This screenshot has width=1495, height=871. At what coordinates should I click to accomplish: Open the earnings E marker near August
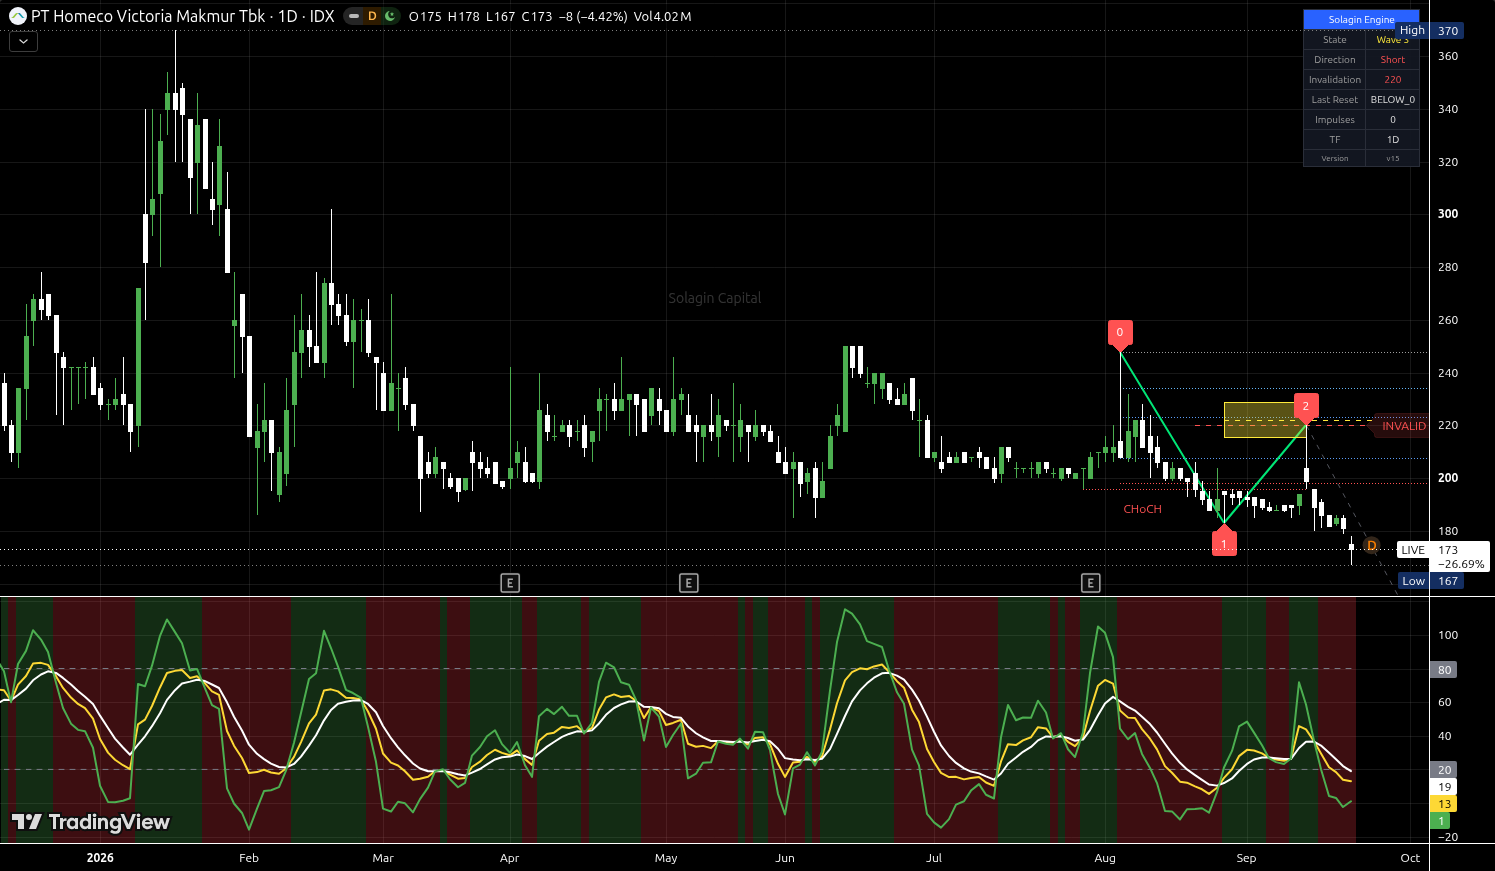tap(1090, 583)
